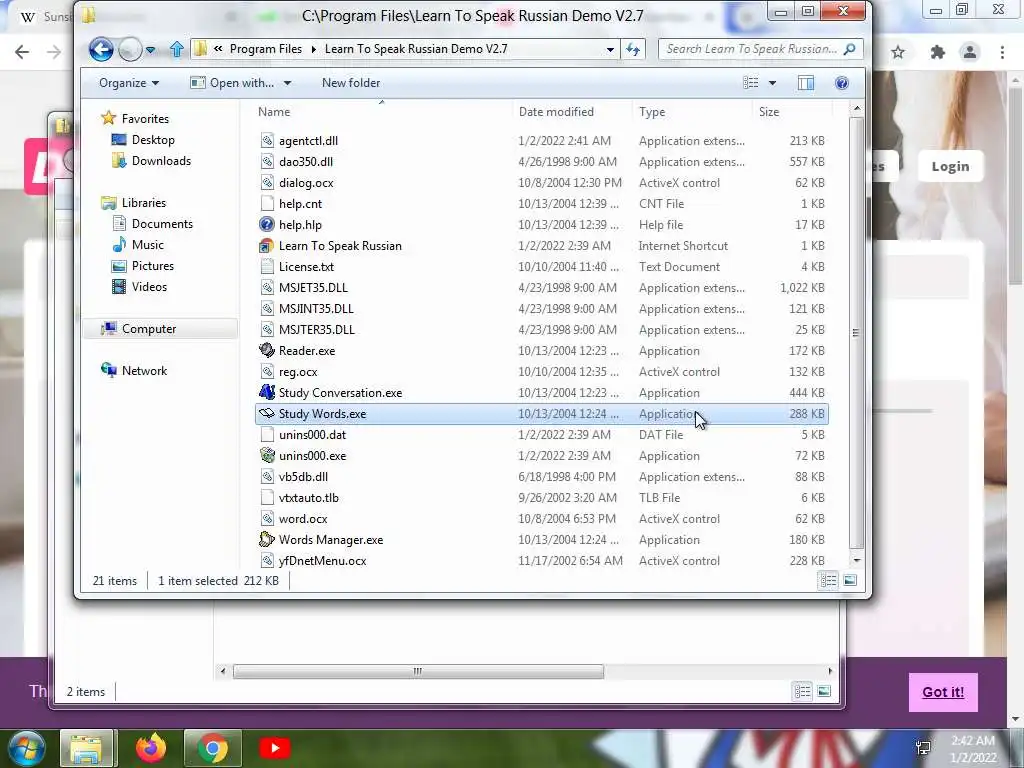Open Chrome from the taskbar
Screen dimensions: 1024x768
[213, 748]
